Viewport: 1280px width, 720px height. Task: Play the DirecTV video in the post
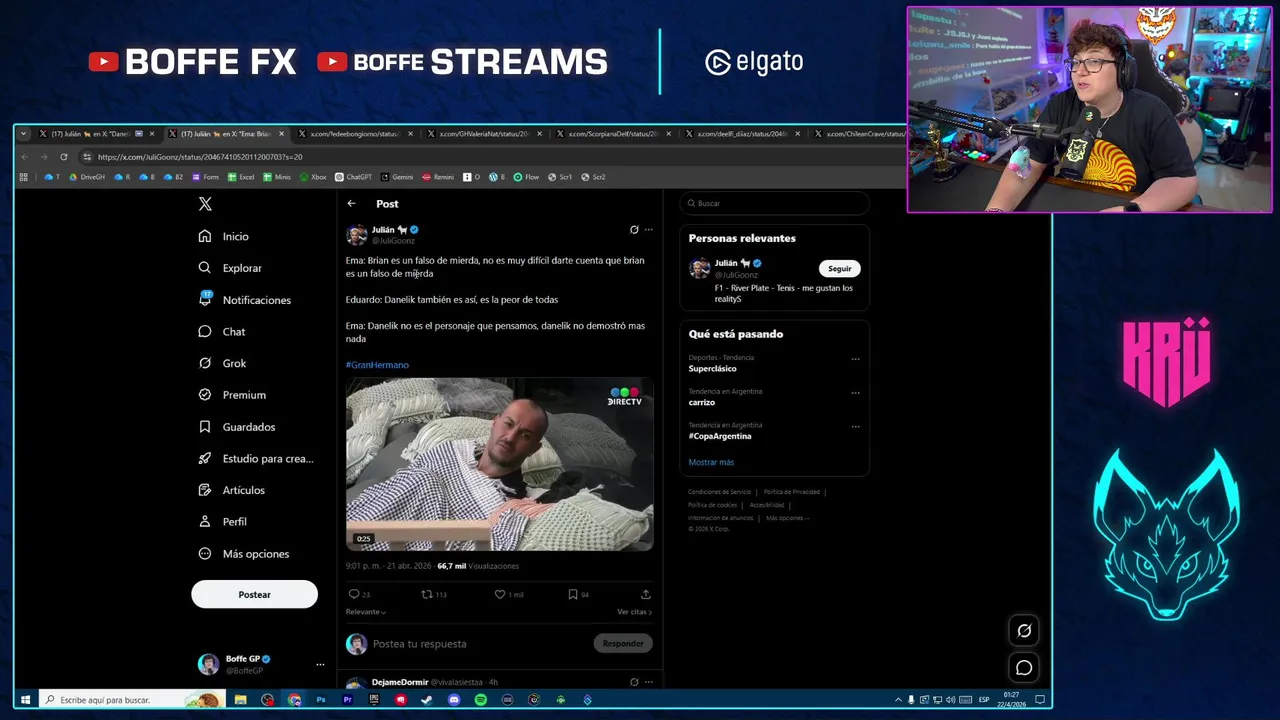[499, 465]
